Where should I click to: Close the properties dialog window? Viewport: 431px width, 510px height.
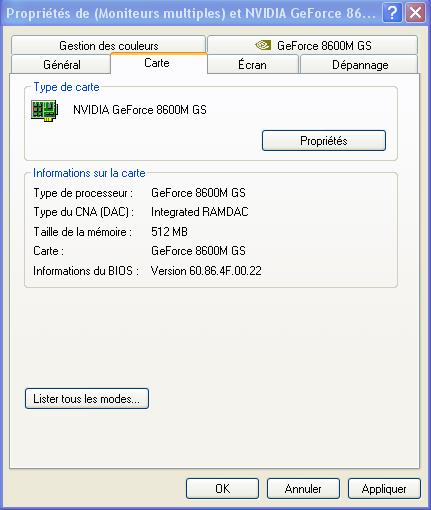pos(415,13)
